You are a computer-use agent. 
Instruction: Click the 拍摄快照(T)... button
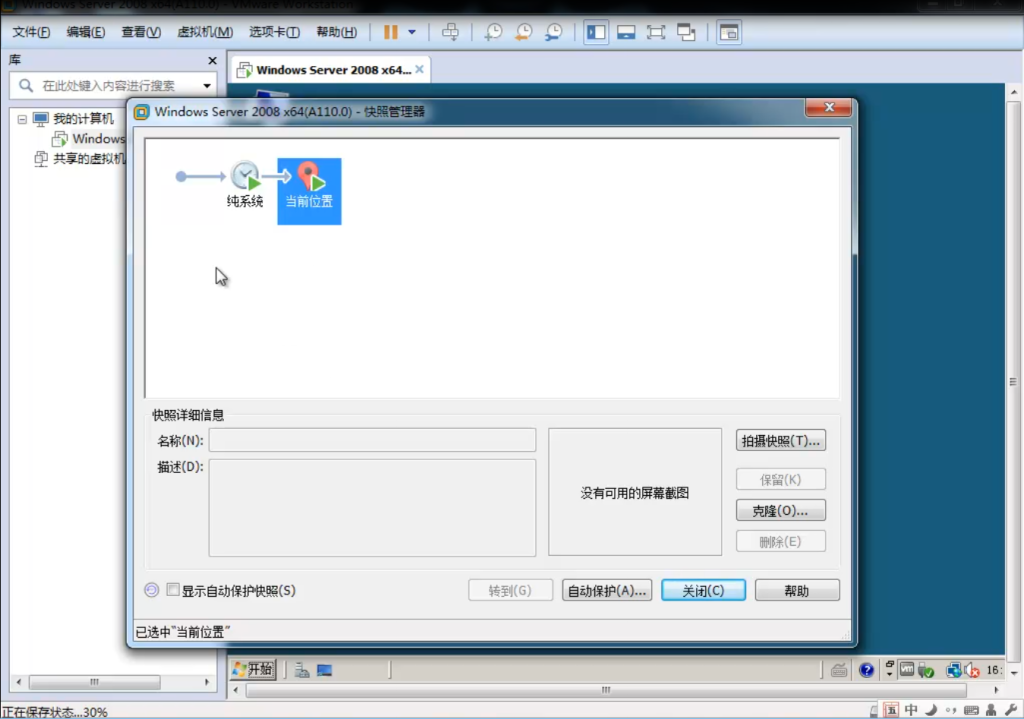[x=780, y=441]
